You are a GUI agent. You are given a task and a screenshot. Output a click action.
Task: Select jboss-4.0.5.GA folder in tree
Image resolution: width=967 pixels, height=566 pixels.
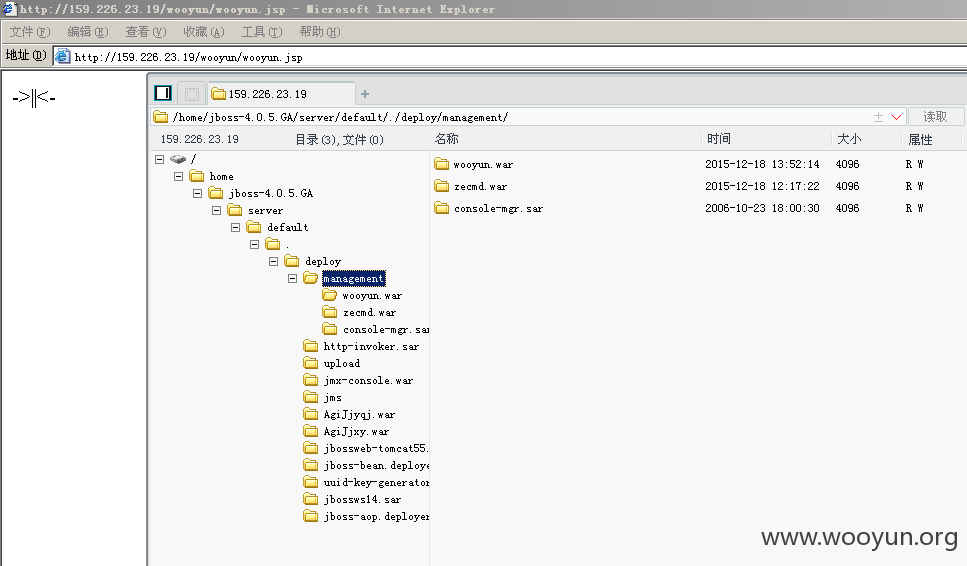tap(271, 193)
